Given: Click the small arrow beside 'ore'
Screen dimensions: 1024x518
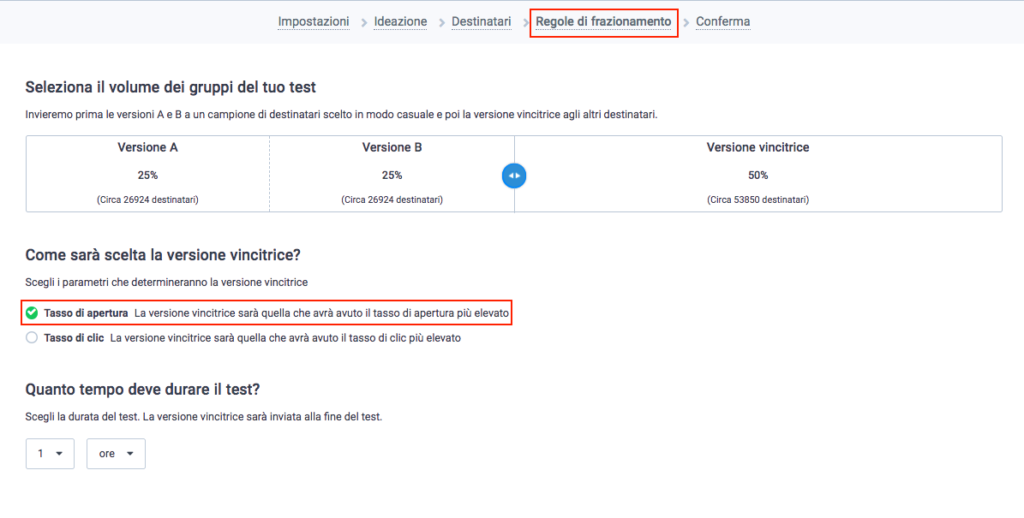Looking at the screenshot, I should pyautogui.click(x=130, y=453).
